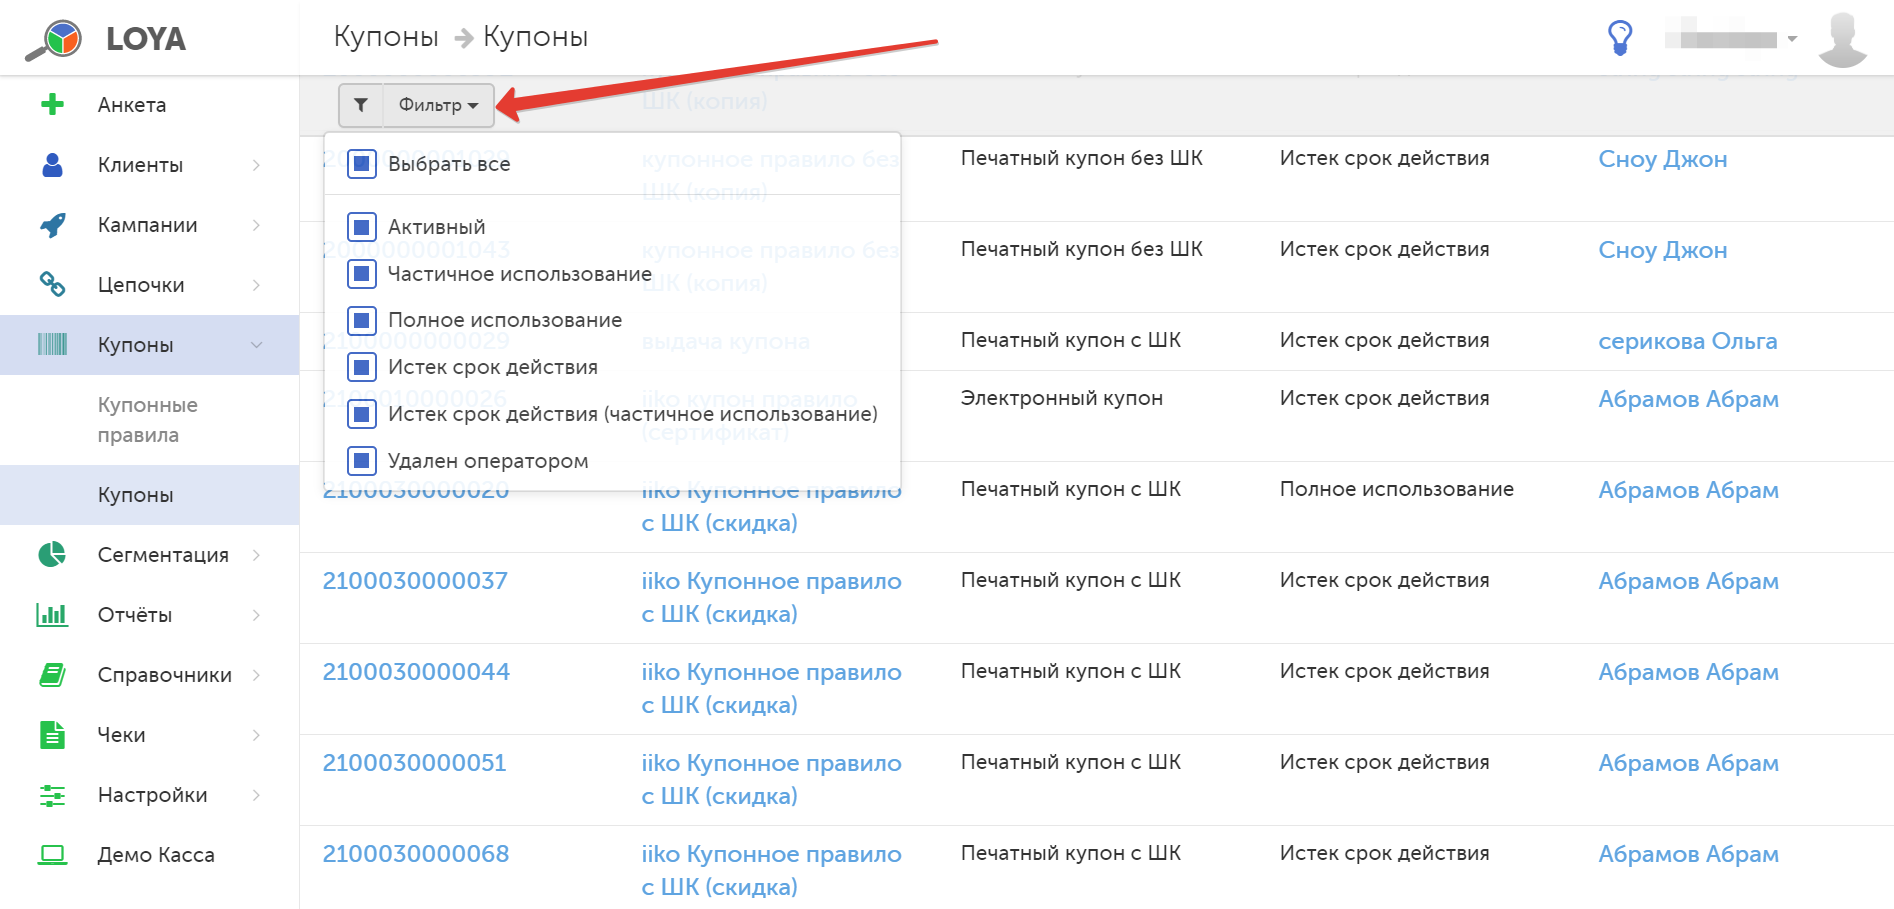Collapse the Купоны menu chevron
Screen dimensions: 1894x909
tap(256, 345)
